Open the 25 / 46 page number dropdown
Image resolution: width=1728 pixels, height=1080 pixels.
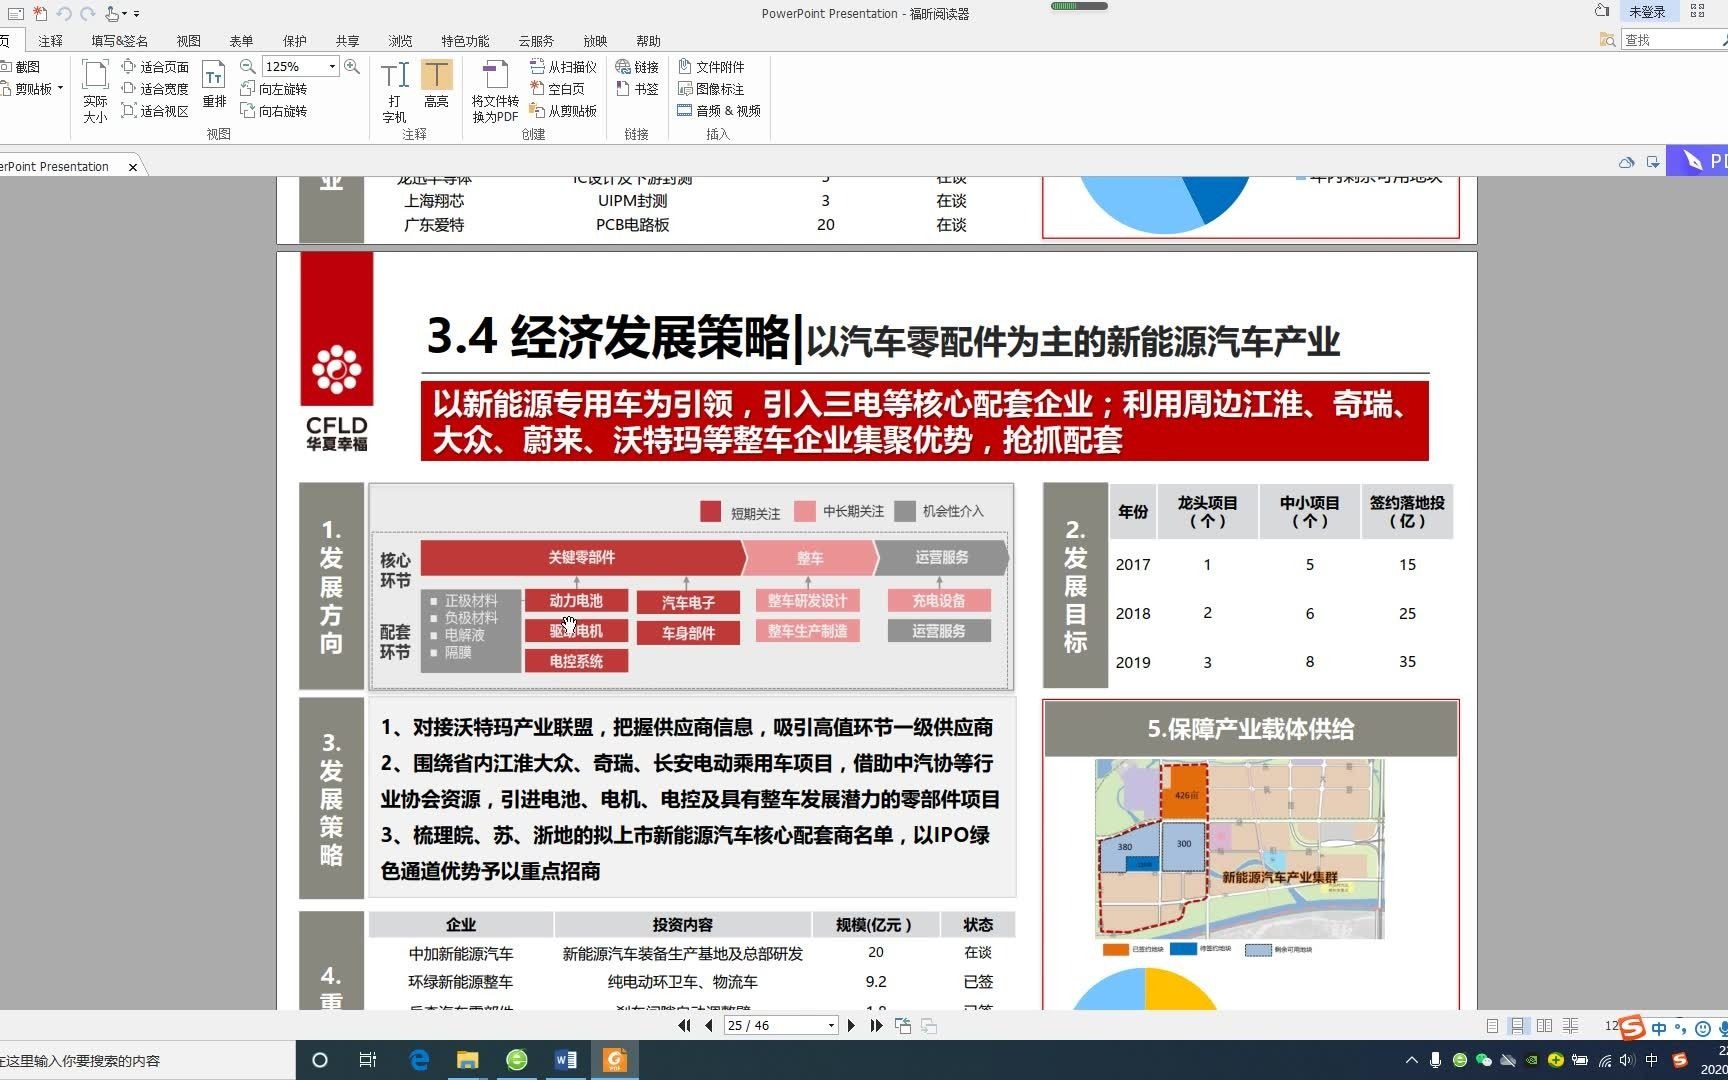pos(831,1026)
